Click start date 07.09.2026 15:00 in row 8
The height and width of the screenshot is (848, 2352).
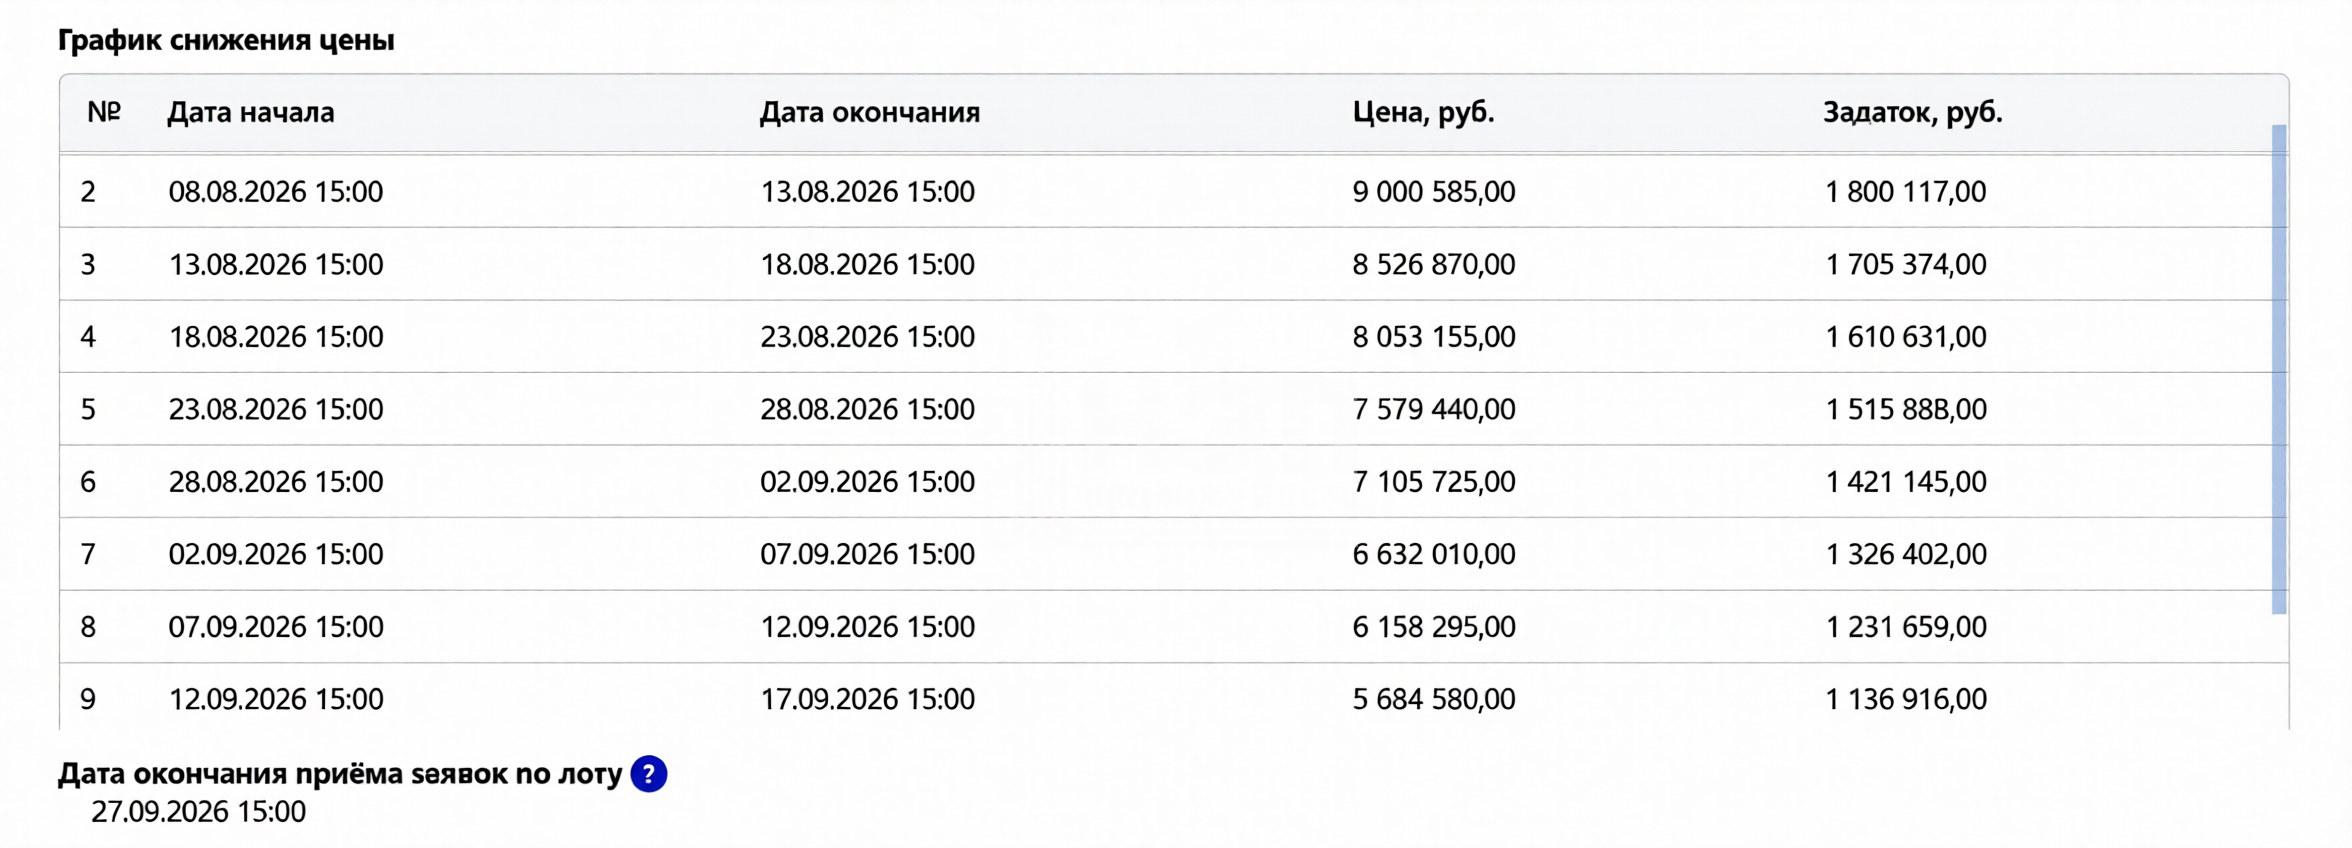(276, 627)
